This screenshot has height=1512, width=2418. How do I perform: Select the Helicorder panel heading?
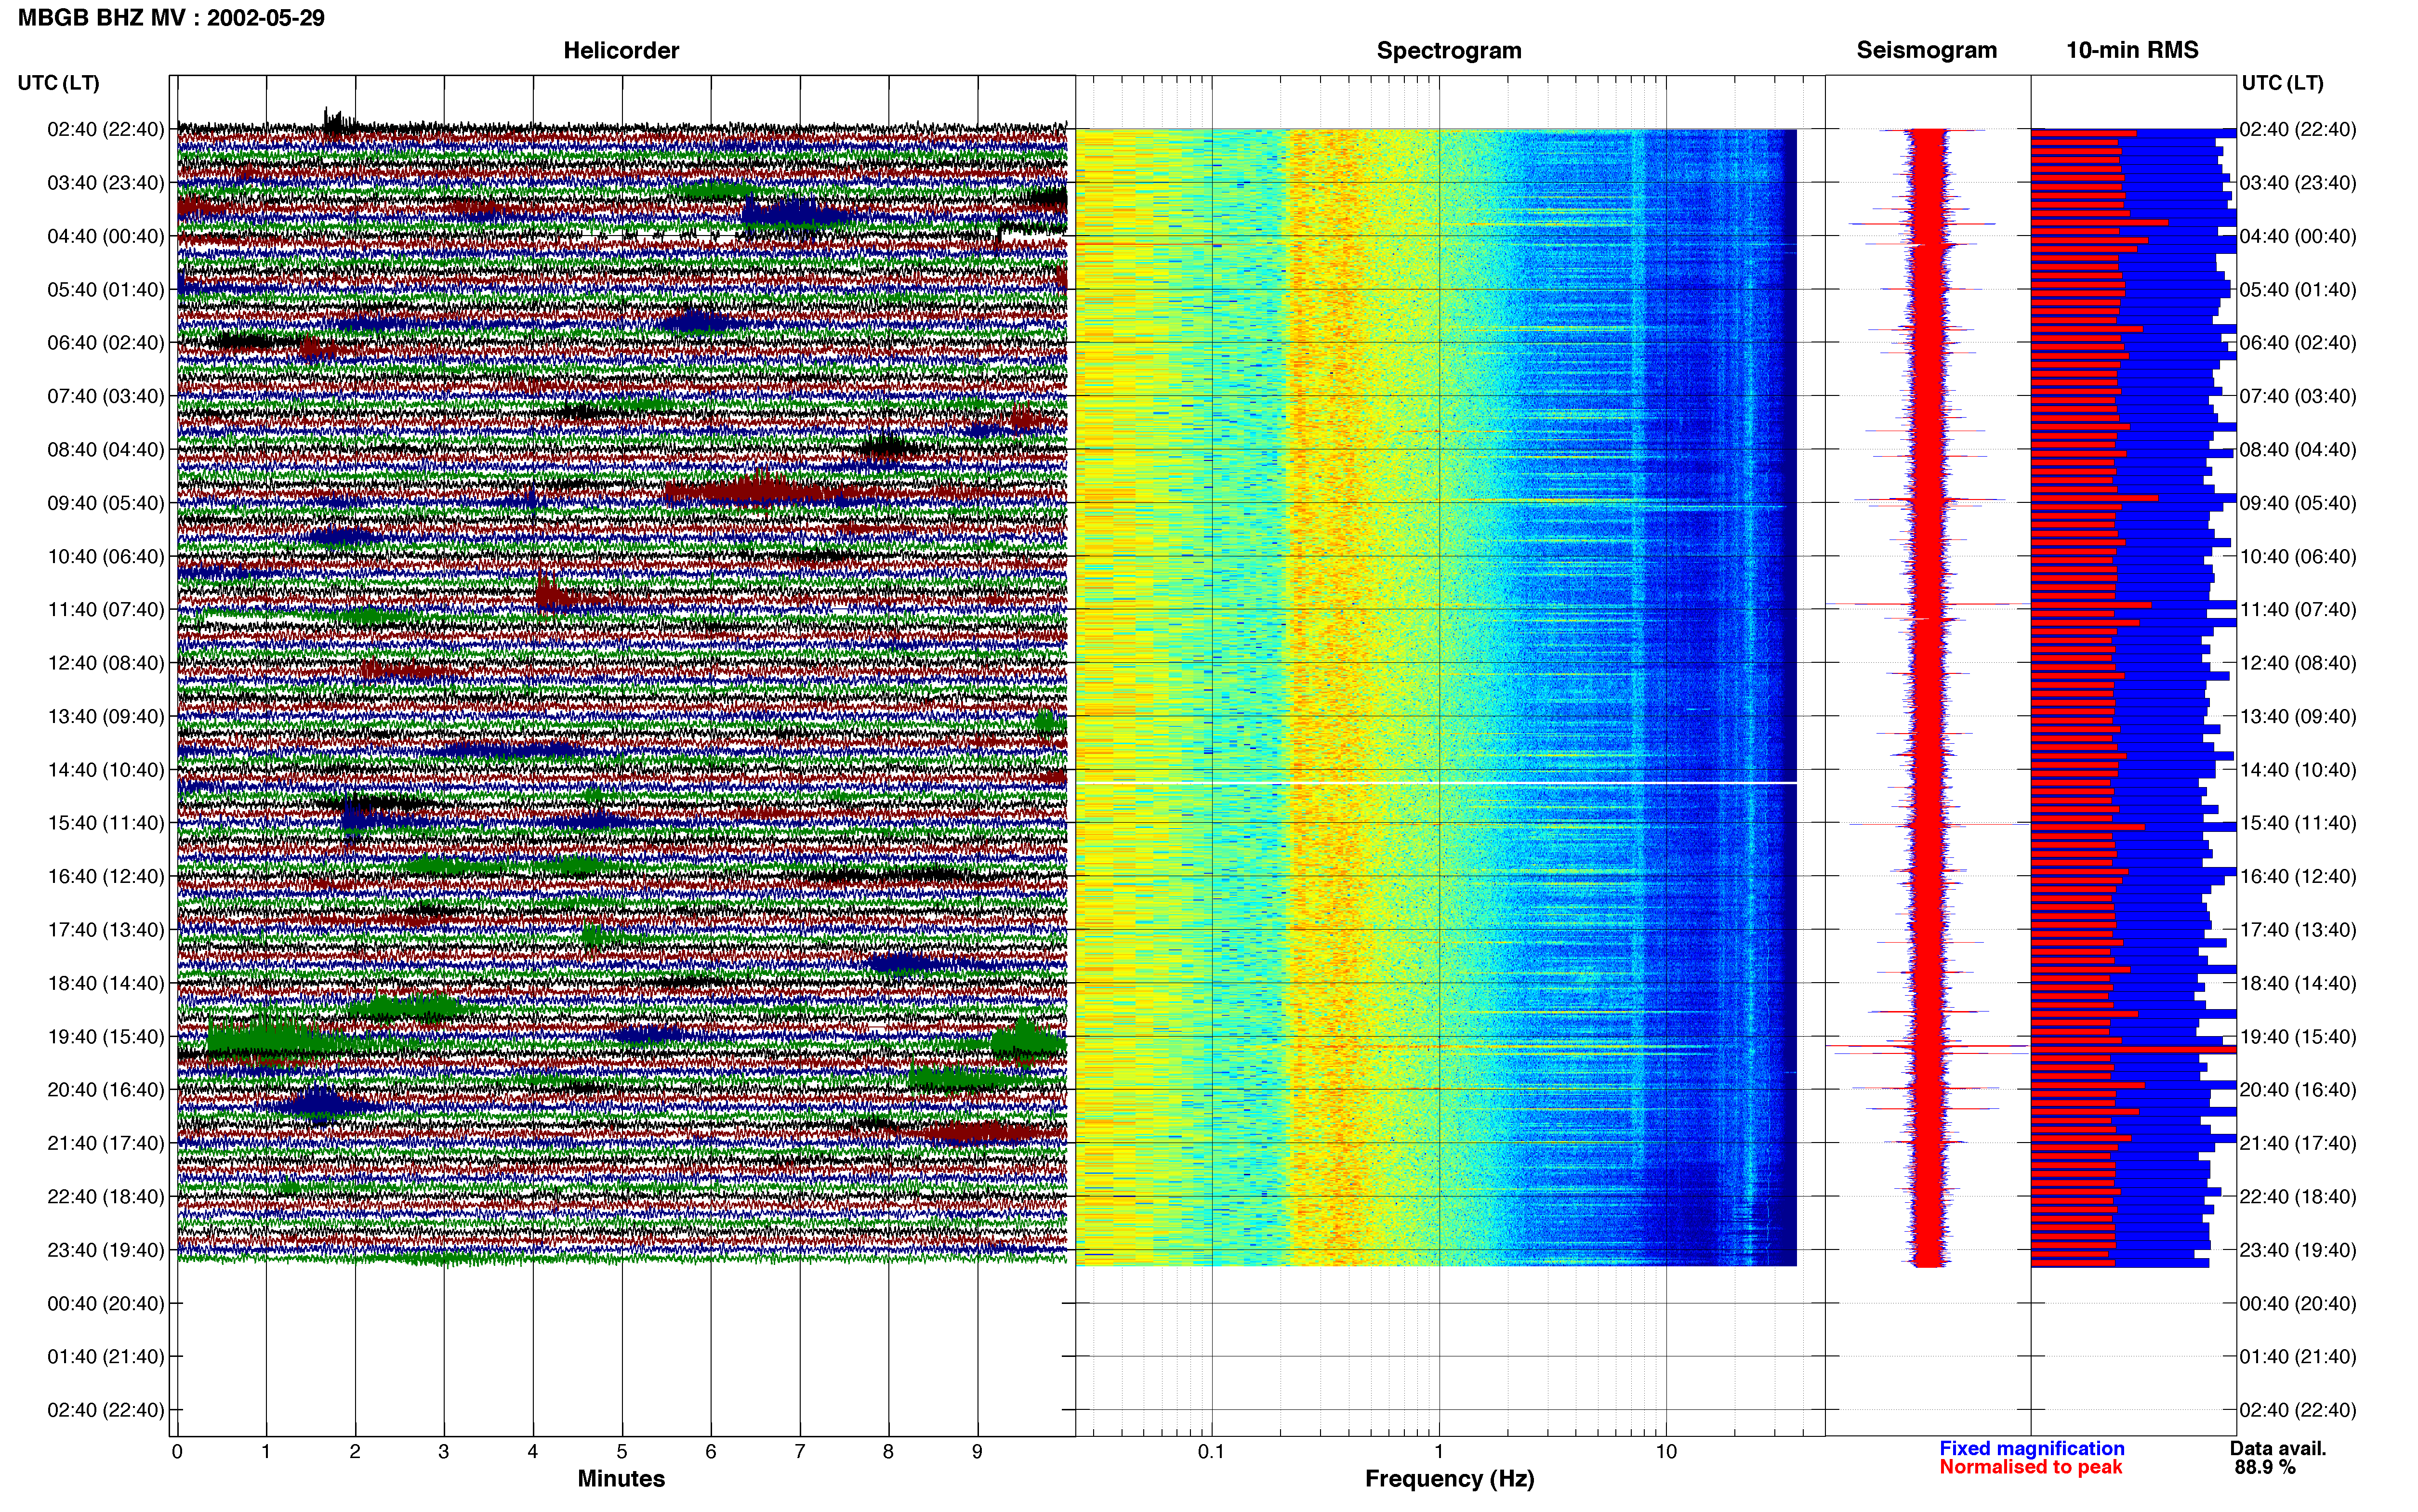tap(621, 50)
